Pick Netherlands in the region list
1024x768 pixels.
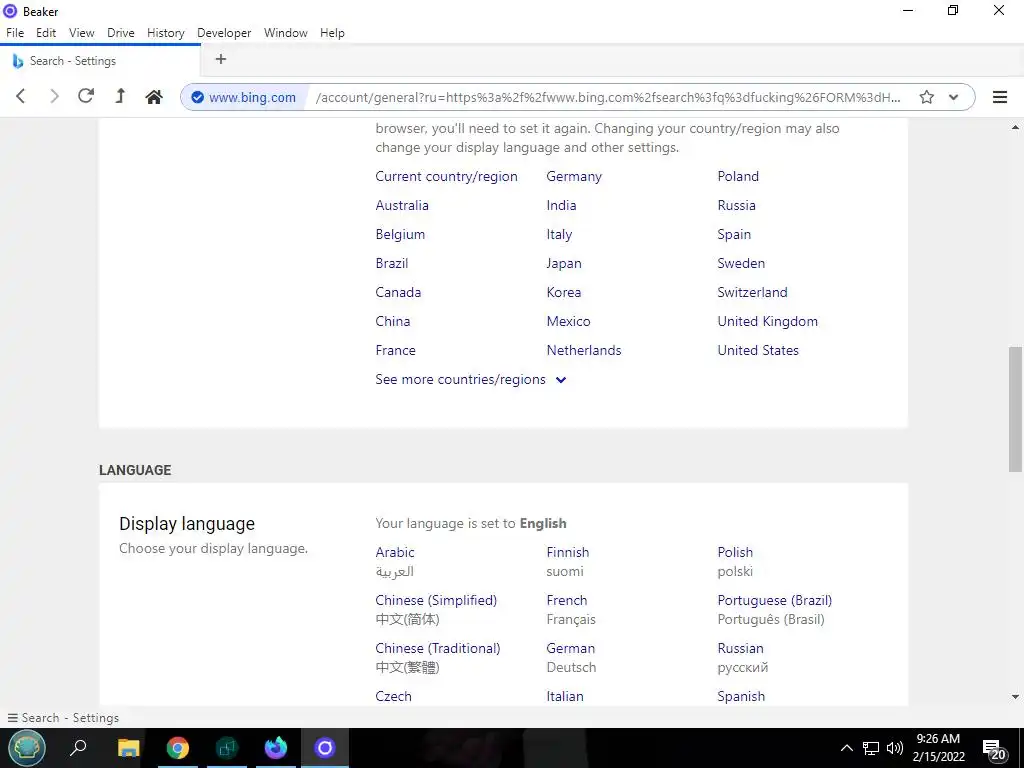(x=584, y=350)
